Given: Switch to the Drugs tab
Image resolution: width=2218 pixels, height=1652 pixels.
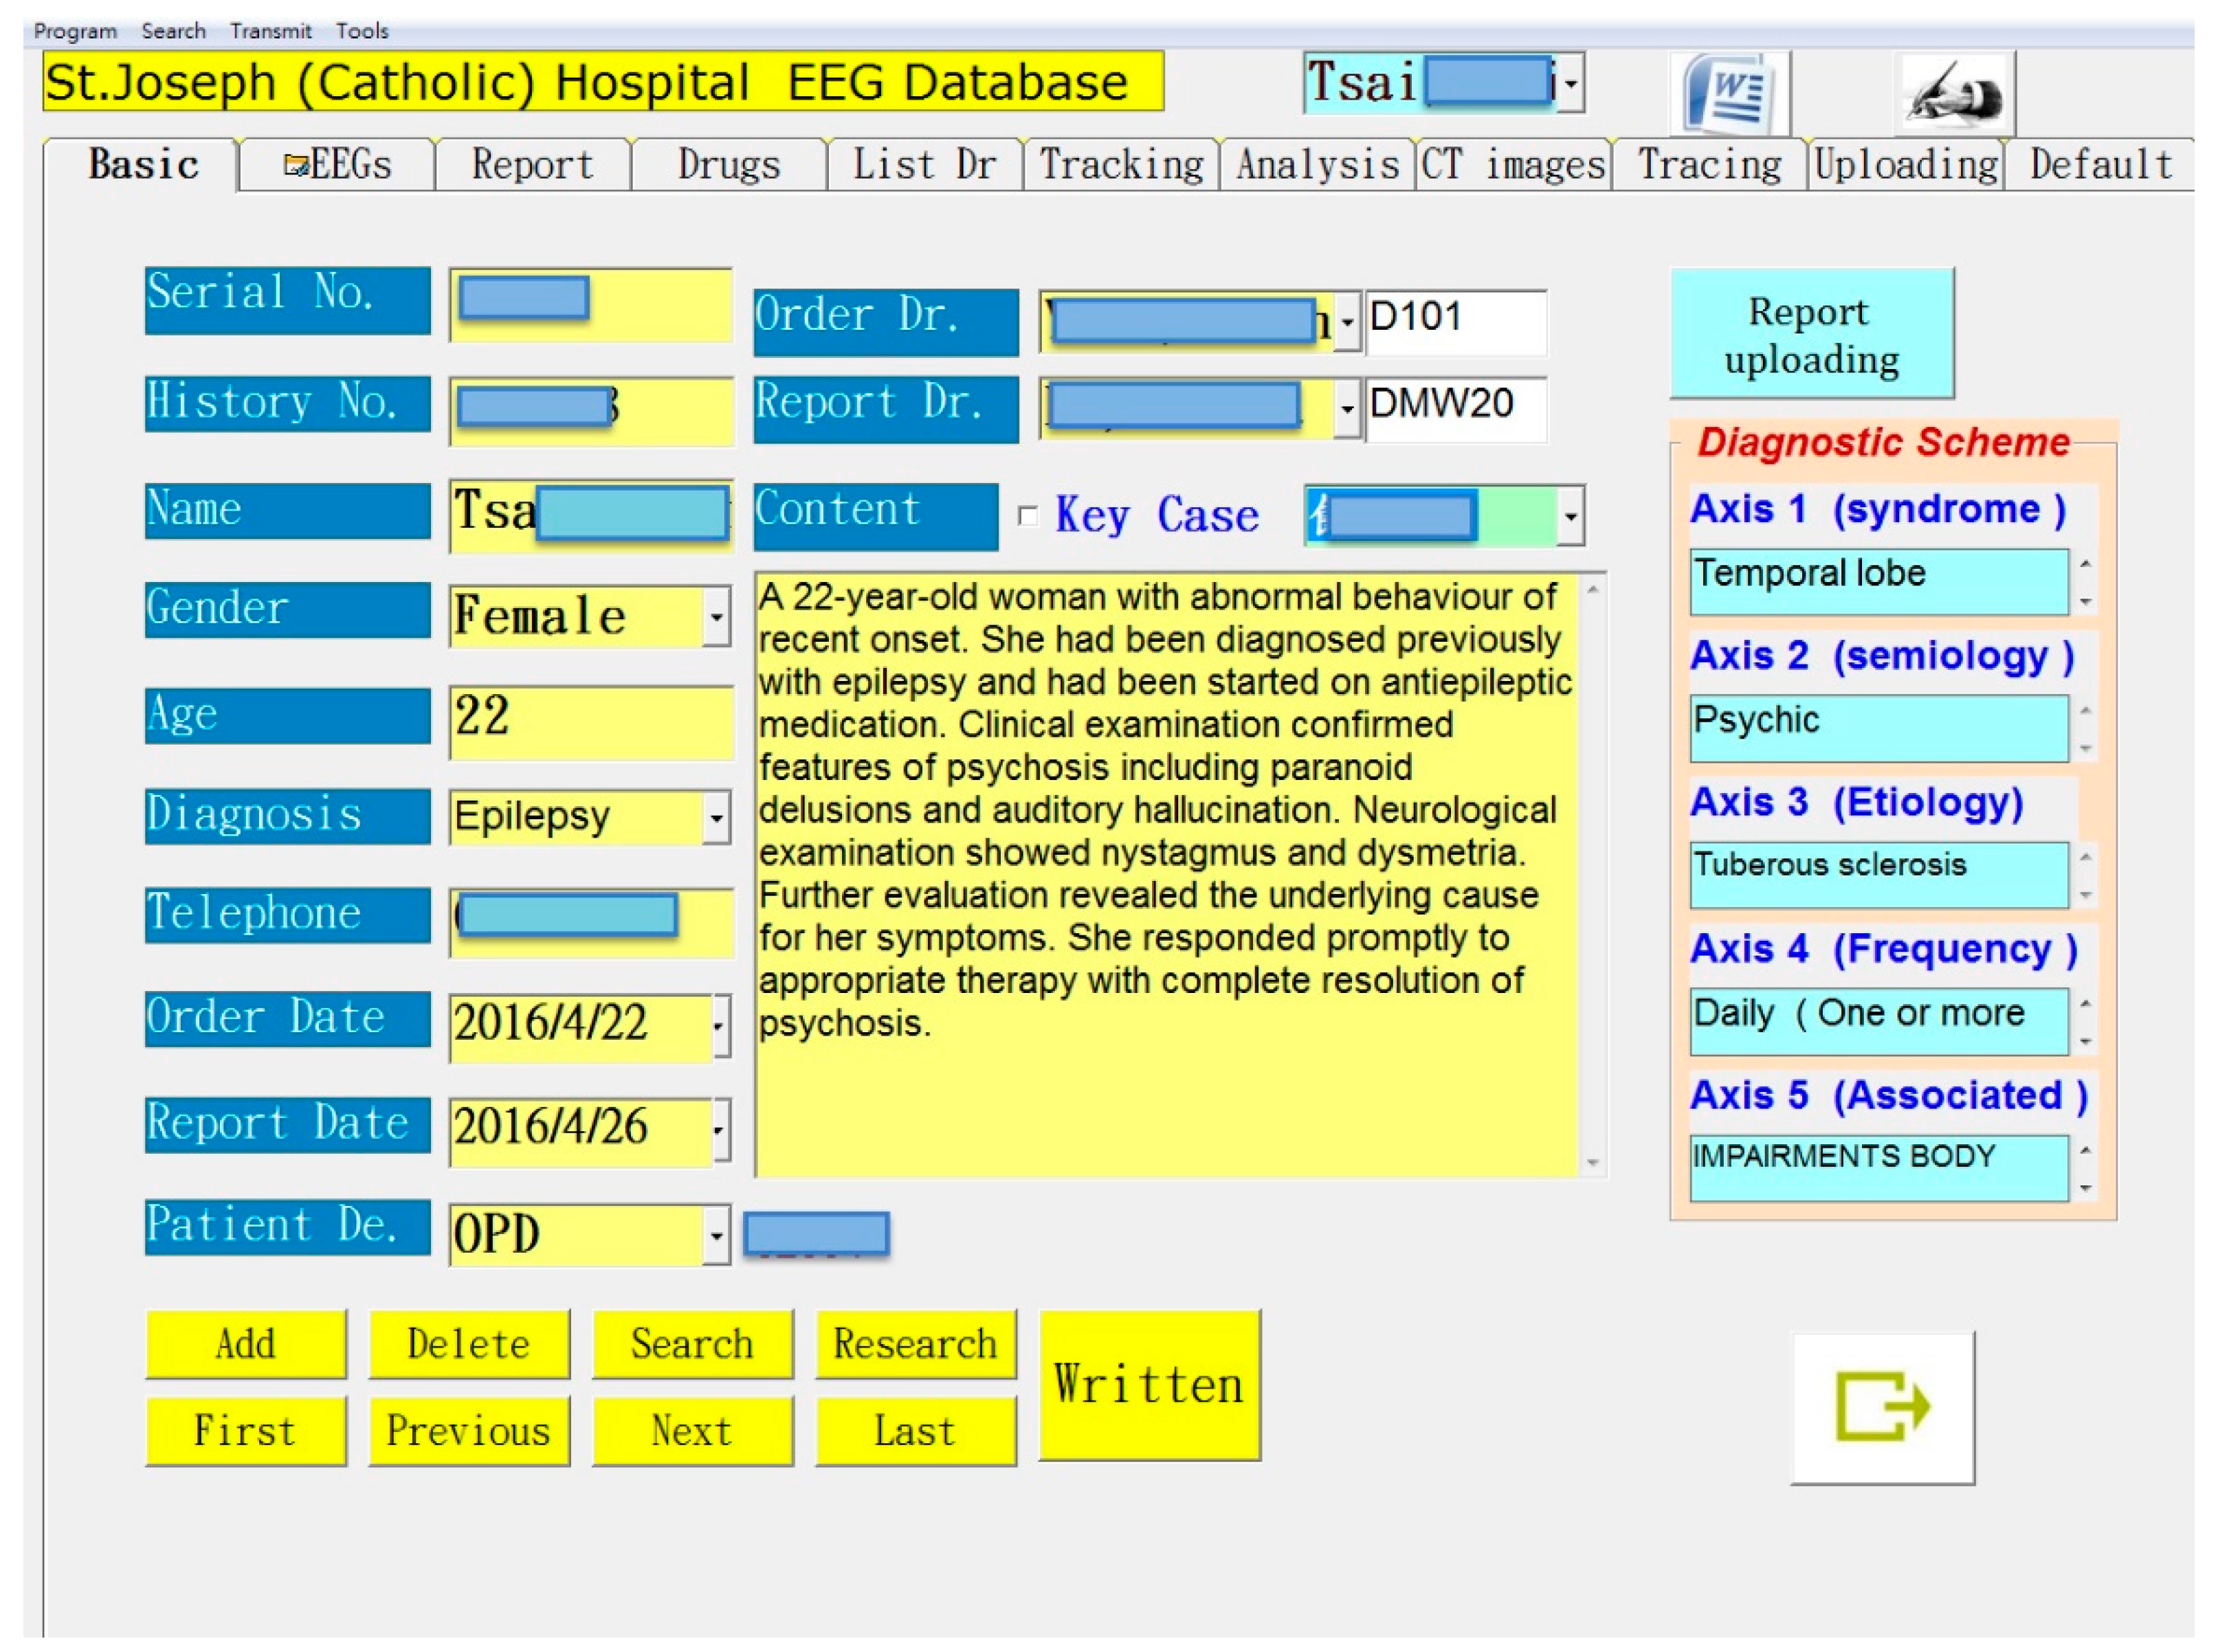Looking at the screenshot, I should [x=728, y=165].
